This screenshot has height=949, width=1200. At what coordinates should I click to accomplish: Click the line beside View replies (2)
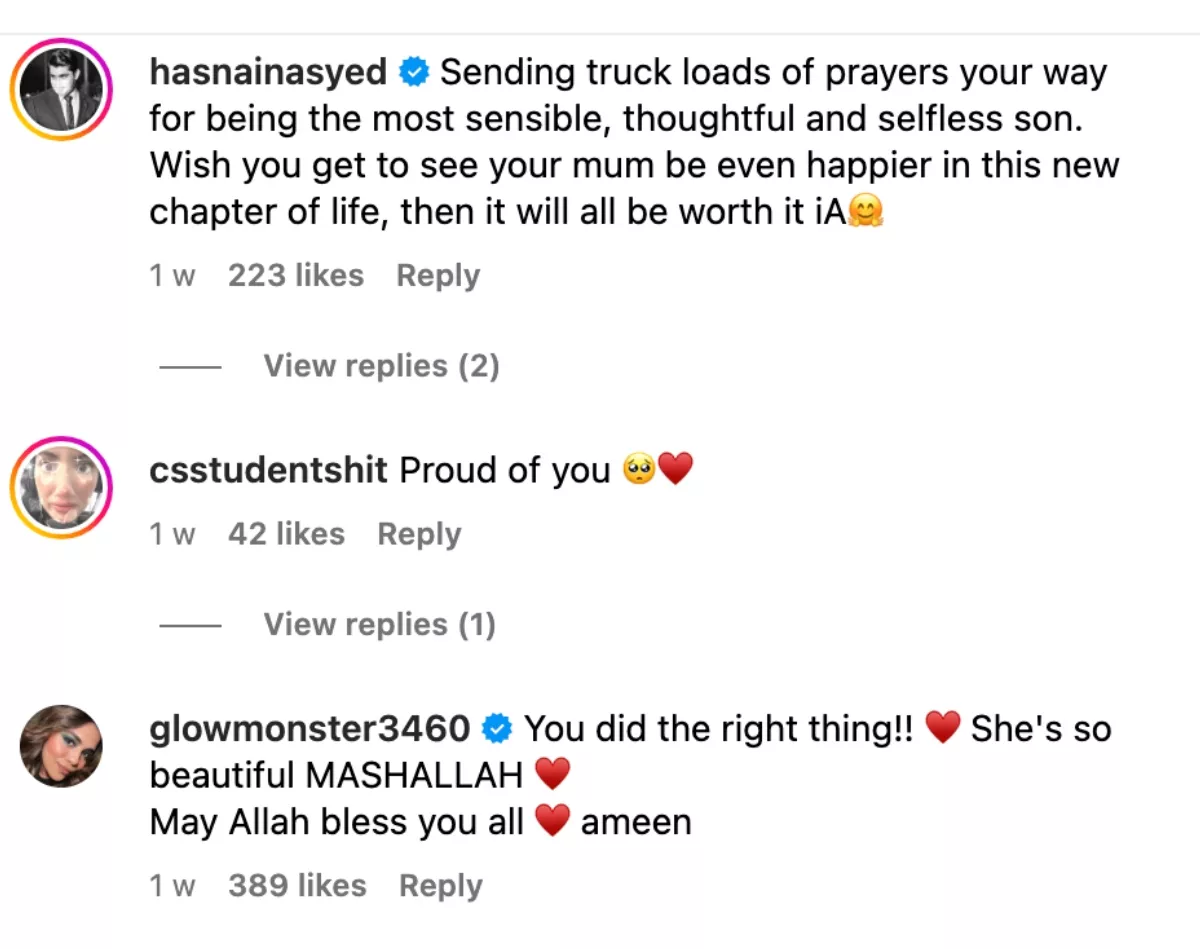190,366
